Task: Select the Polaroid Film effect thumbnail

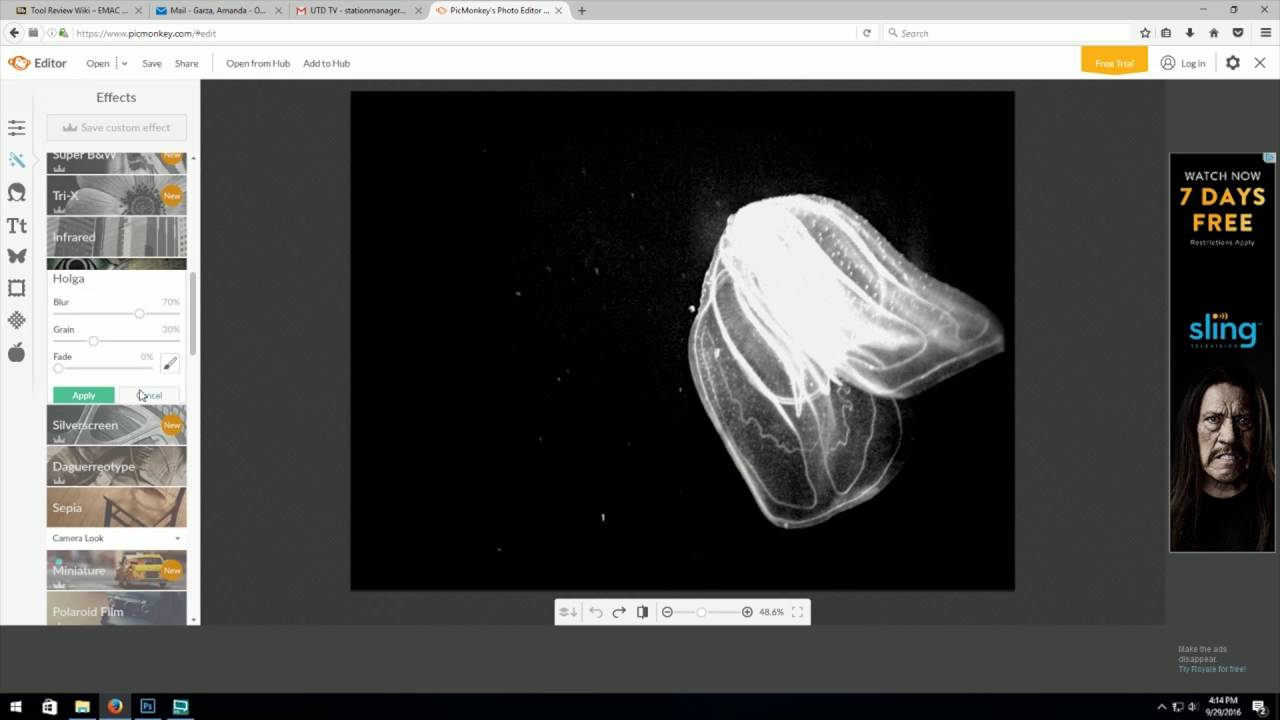Action: pos(116,608)
